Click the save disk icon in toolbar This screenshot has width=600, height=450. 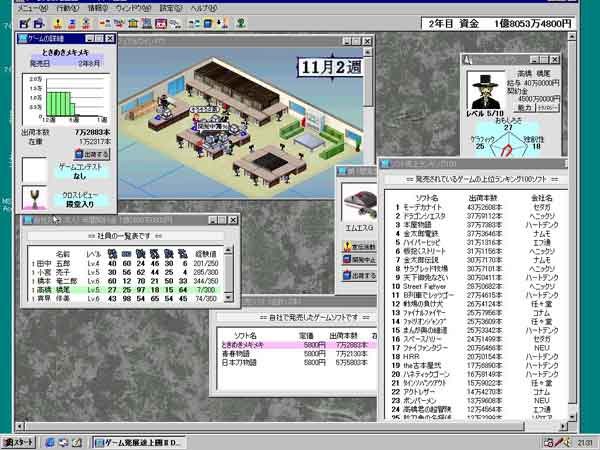point(38,21)
